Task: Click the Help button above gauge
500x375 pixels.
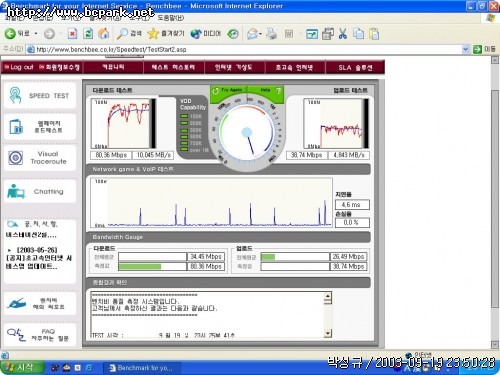Action: [266, 90]
